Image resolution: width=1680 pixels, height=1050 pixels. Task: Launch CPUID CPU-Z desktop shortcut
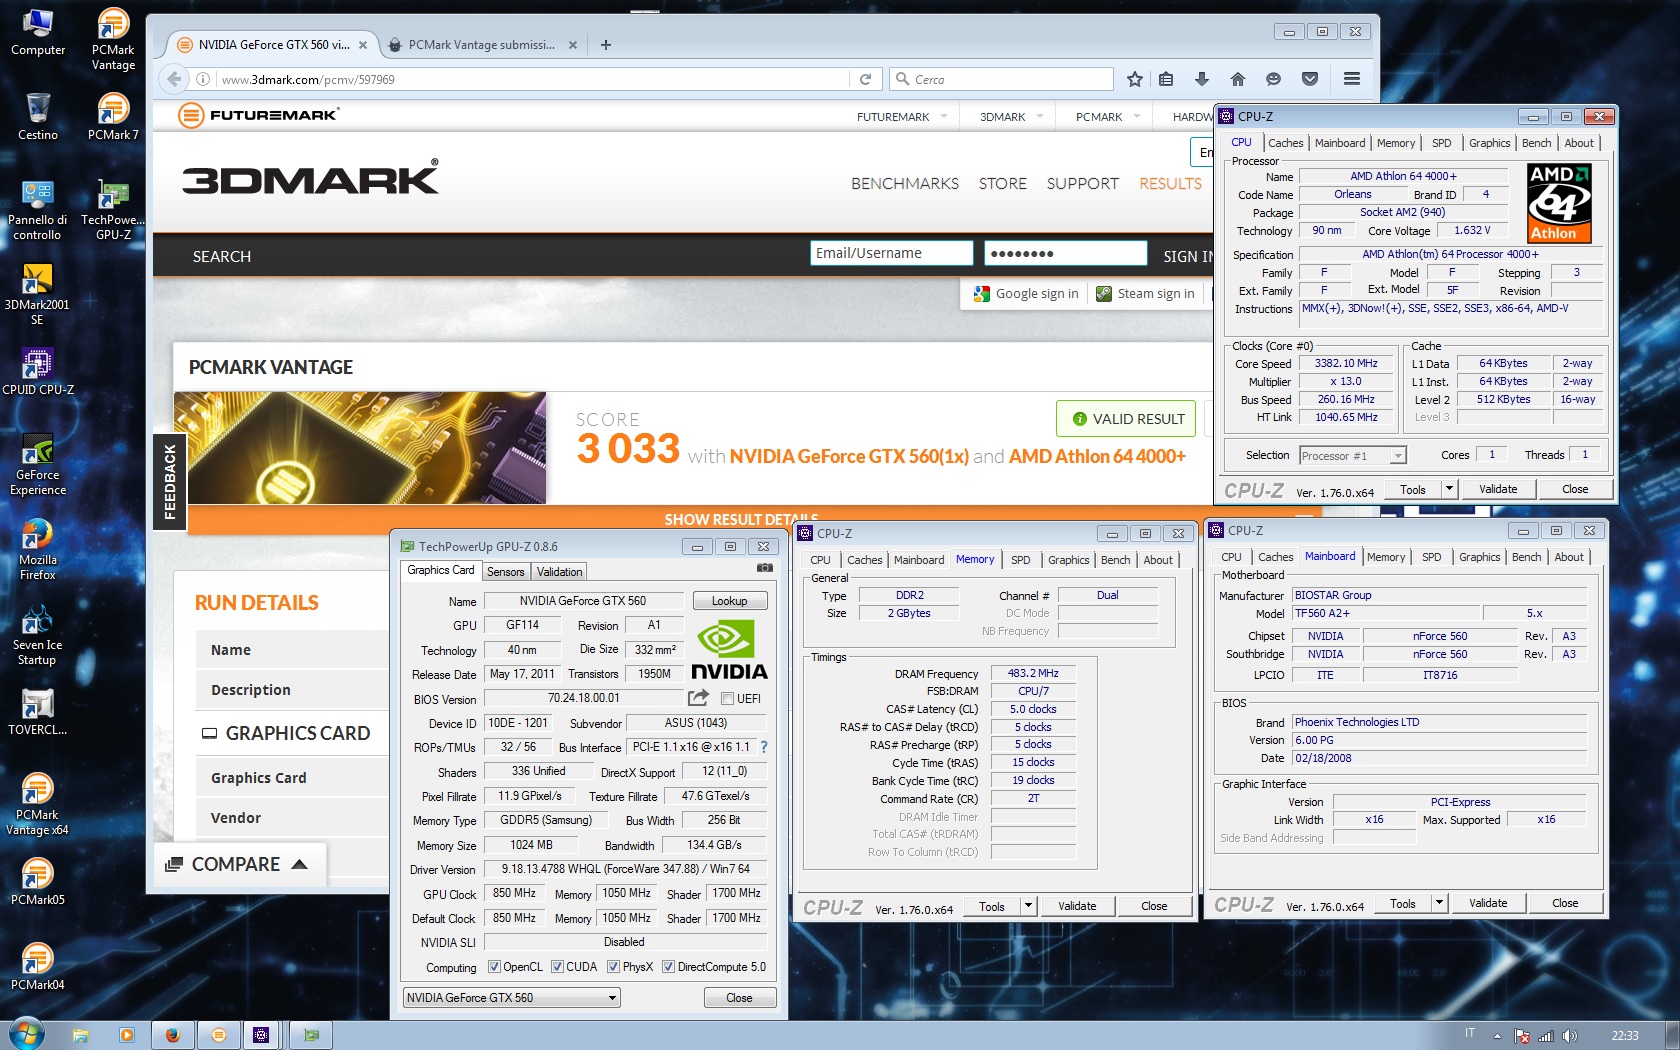pyautogui.click(x=38, y=372)
